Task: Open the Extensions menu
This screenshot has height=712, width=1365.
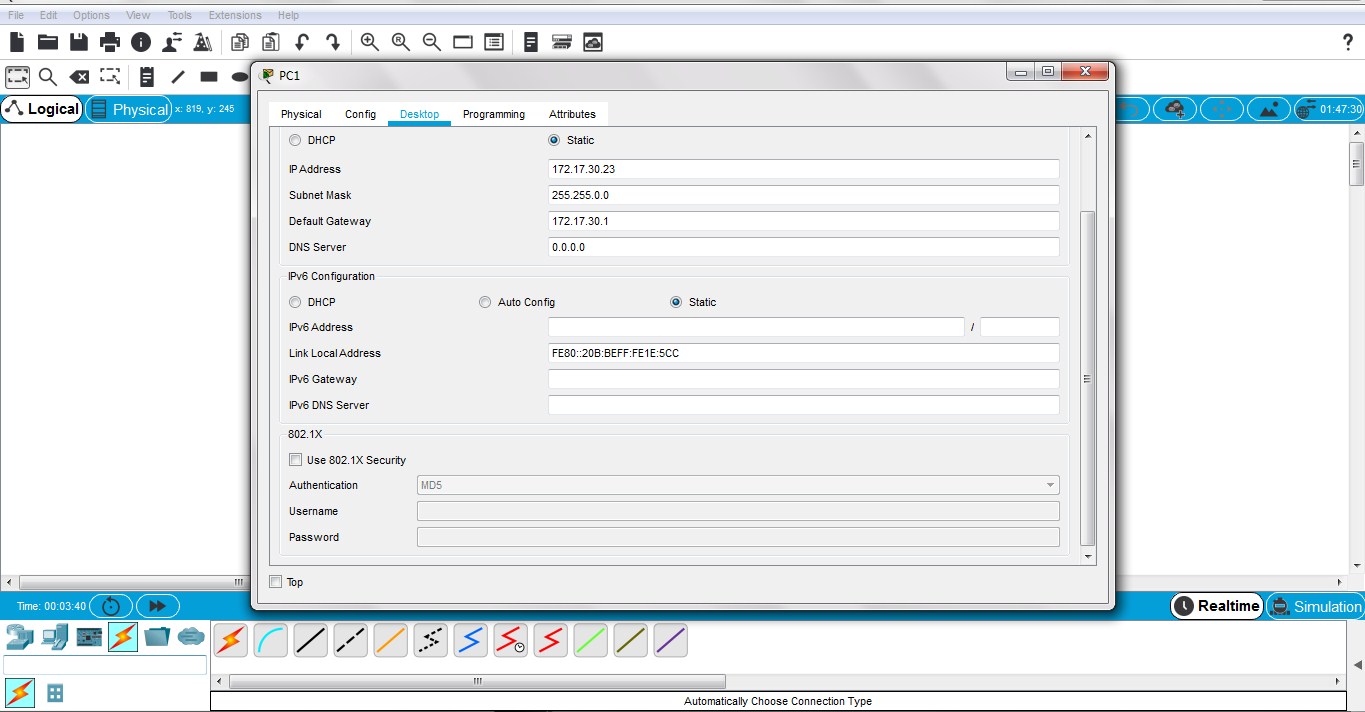Action: (235, 15)
